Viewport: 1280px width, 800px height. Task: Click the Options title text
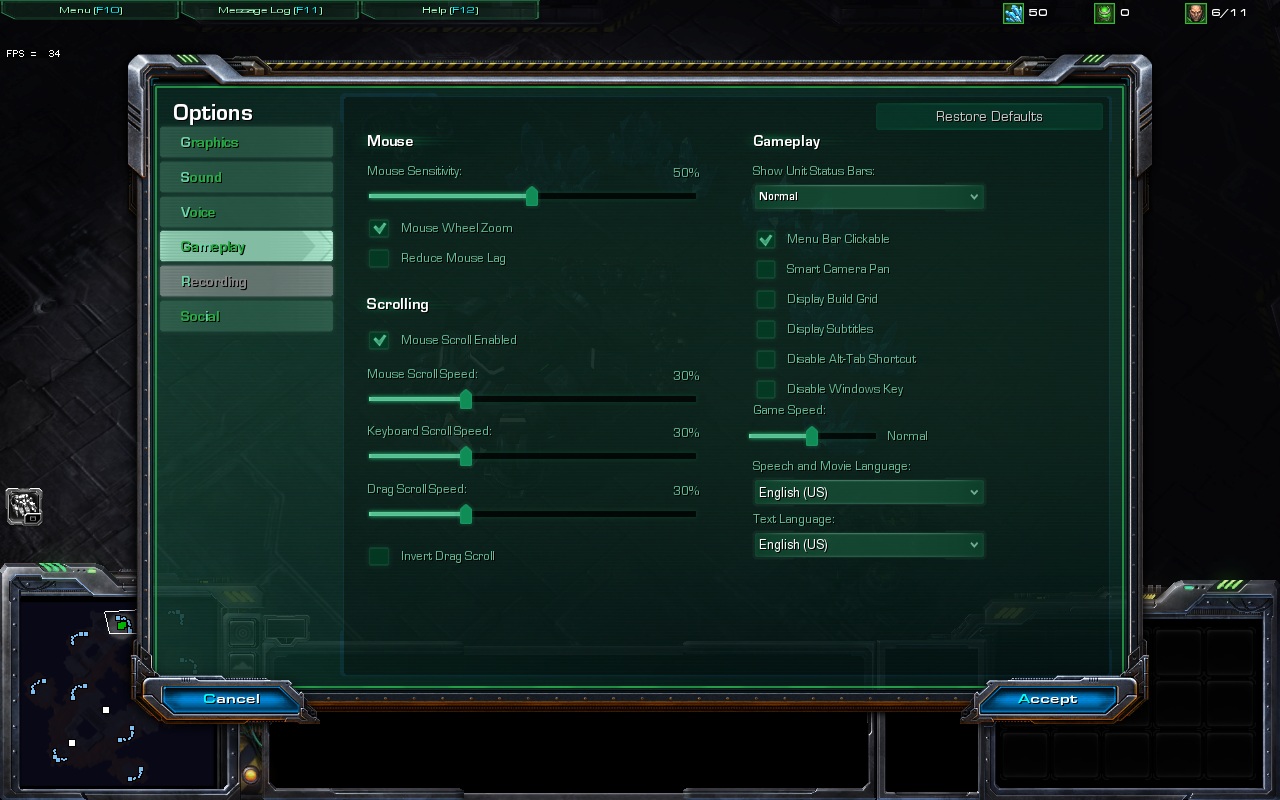213,113
